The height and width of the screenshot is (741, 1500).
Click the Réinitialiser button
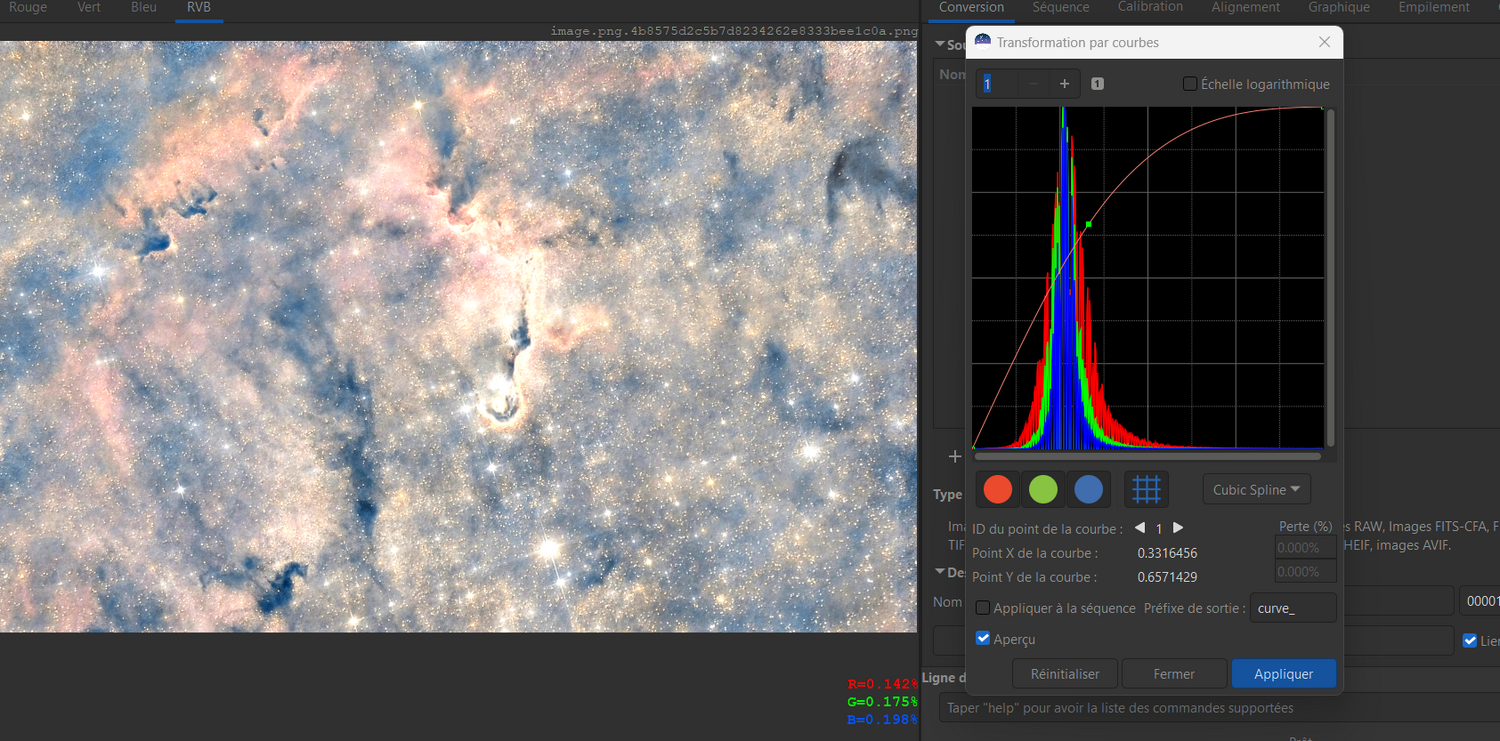pos(1065,674)
